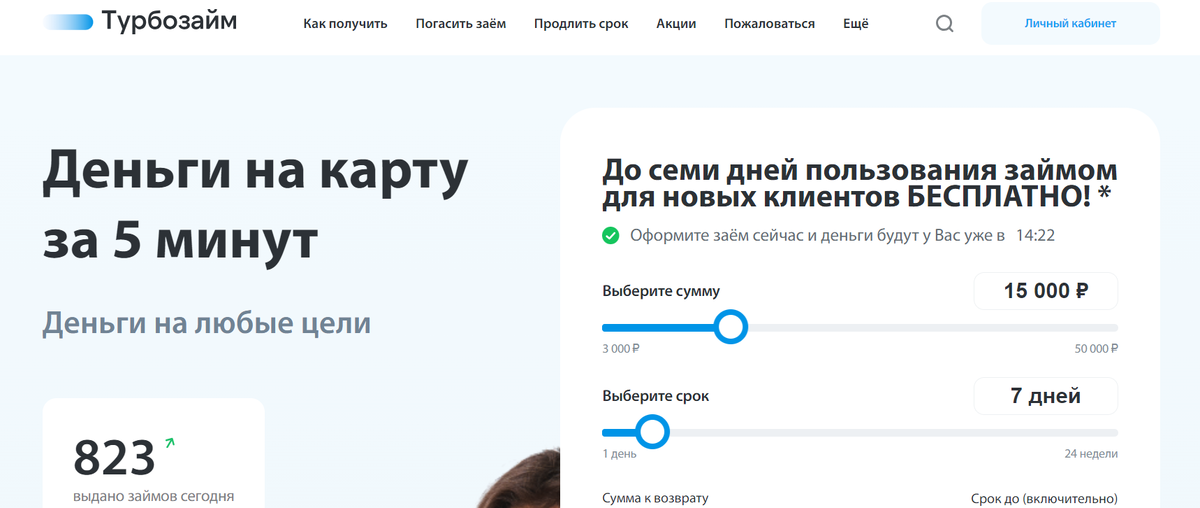Click the Деньги на карту за 5 минут heading
The height and width of the screenshot is (508, 1200).
point(255,207)
